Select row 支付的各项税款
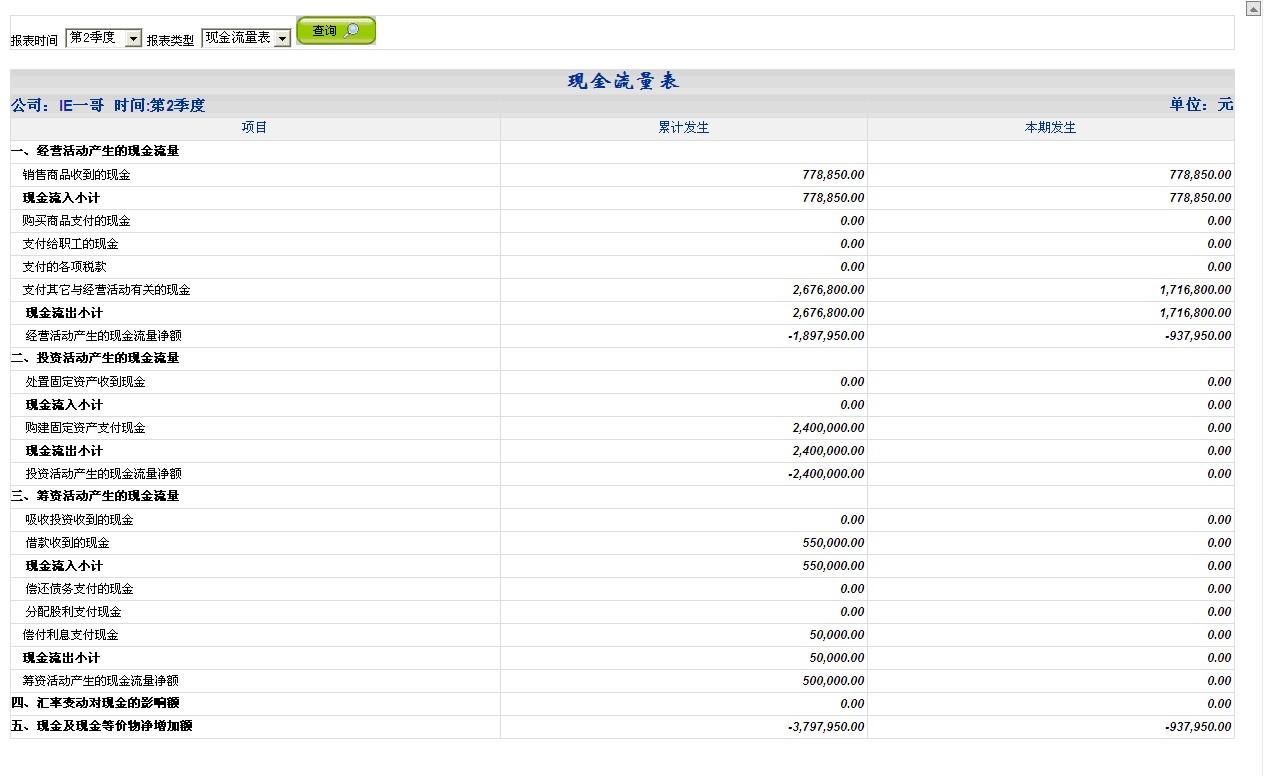This screenshot has height=776, width=1267. click(x=622, y=267)
